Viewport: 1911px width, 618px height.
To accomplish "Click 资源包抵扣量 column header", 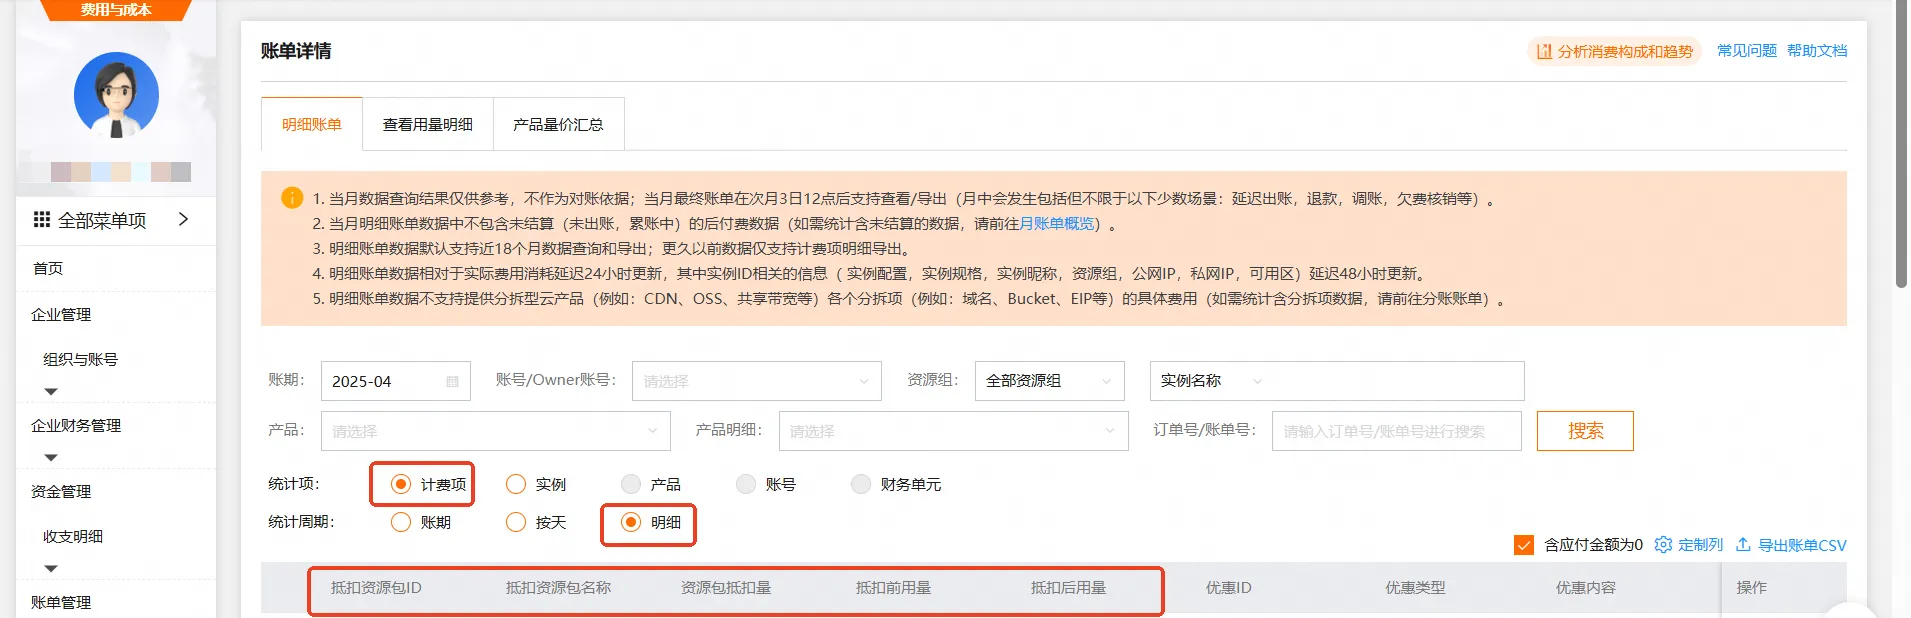I will pyautogui.click(x=726, y=588).
